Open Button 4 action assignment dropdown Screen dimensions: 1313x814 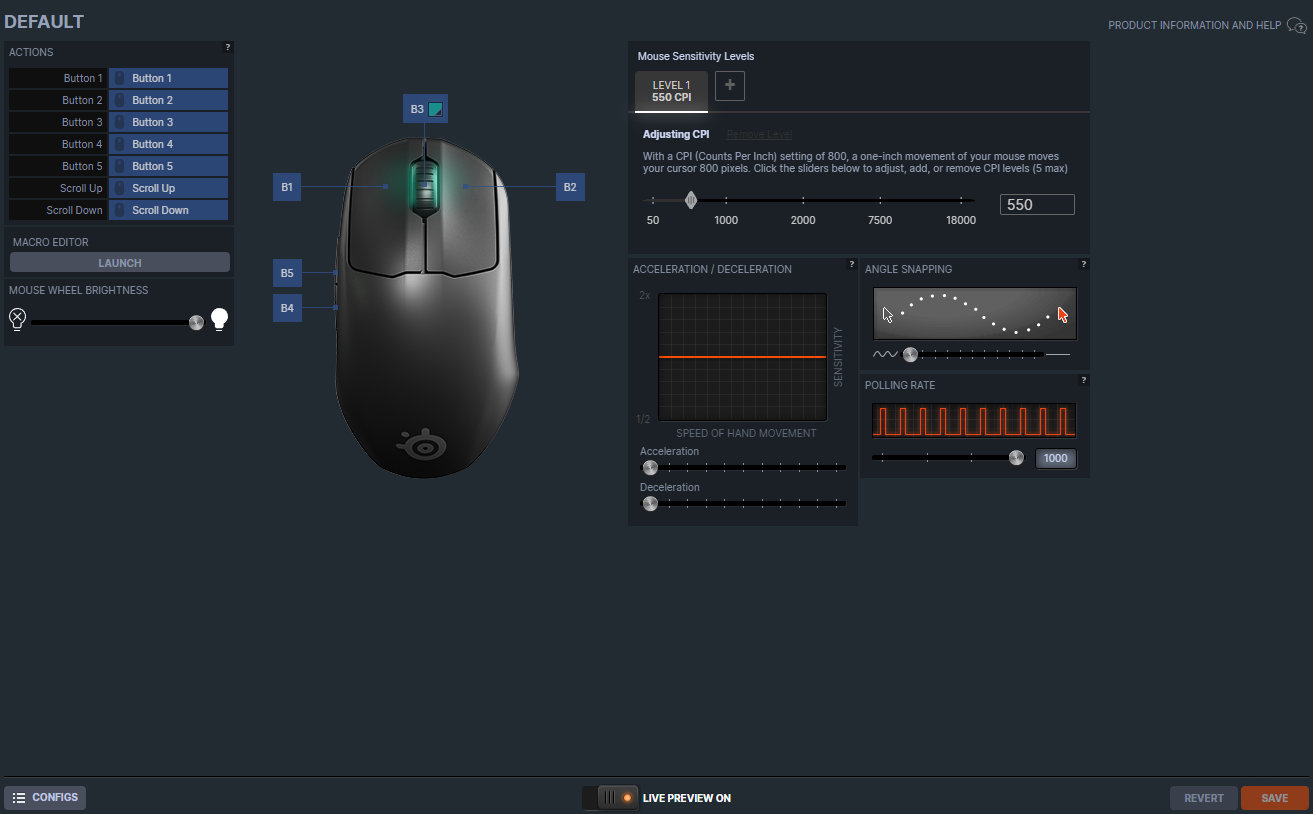coord(168,144)
